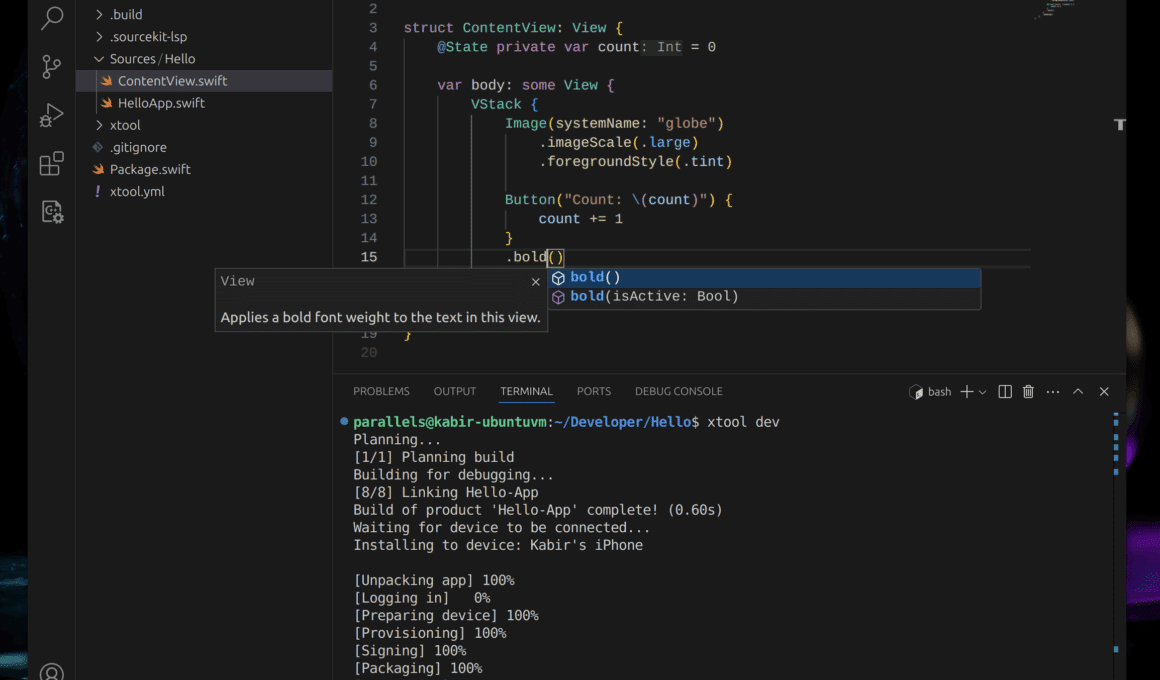Click the bash terminal label
This screenshot has height=680, width=1160.
pyautogui.click(x=930, y=392)
